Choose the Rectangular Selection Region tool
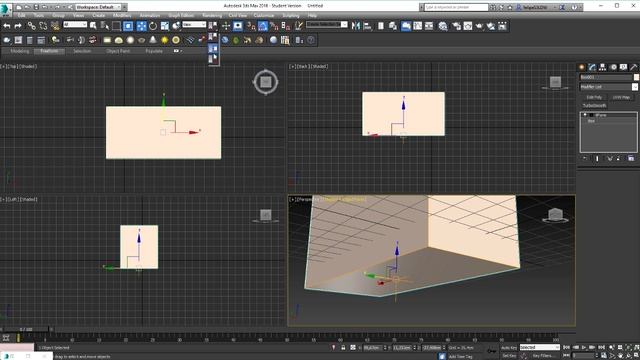 [x=116, y=26]
